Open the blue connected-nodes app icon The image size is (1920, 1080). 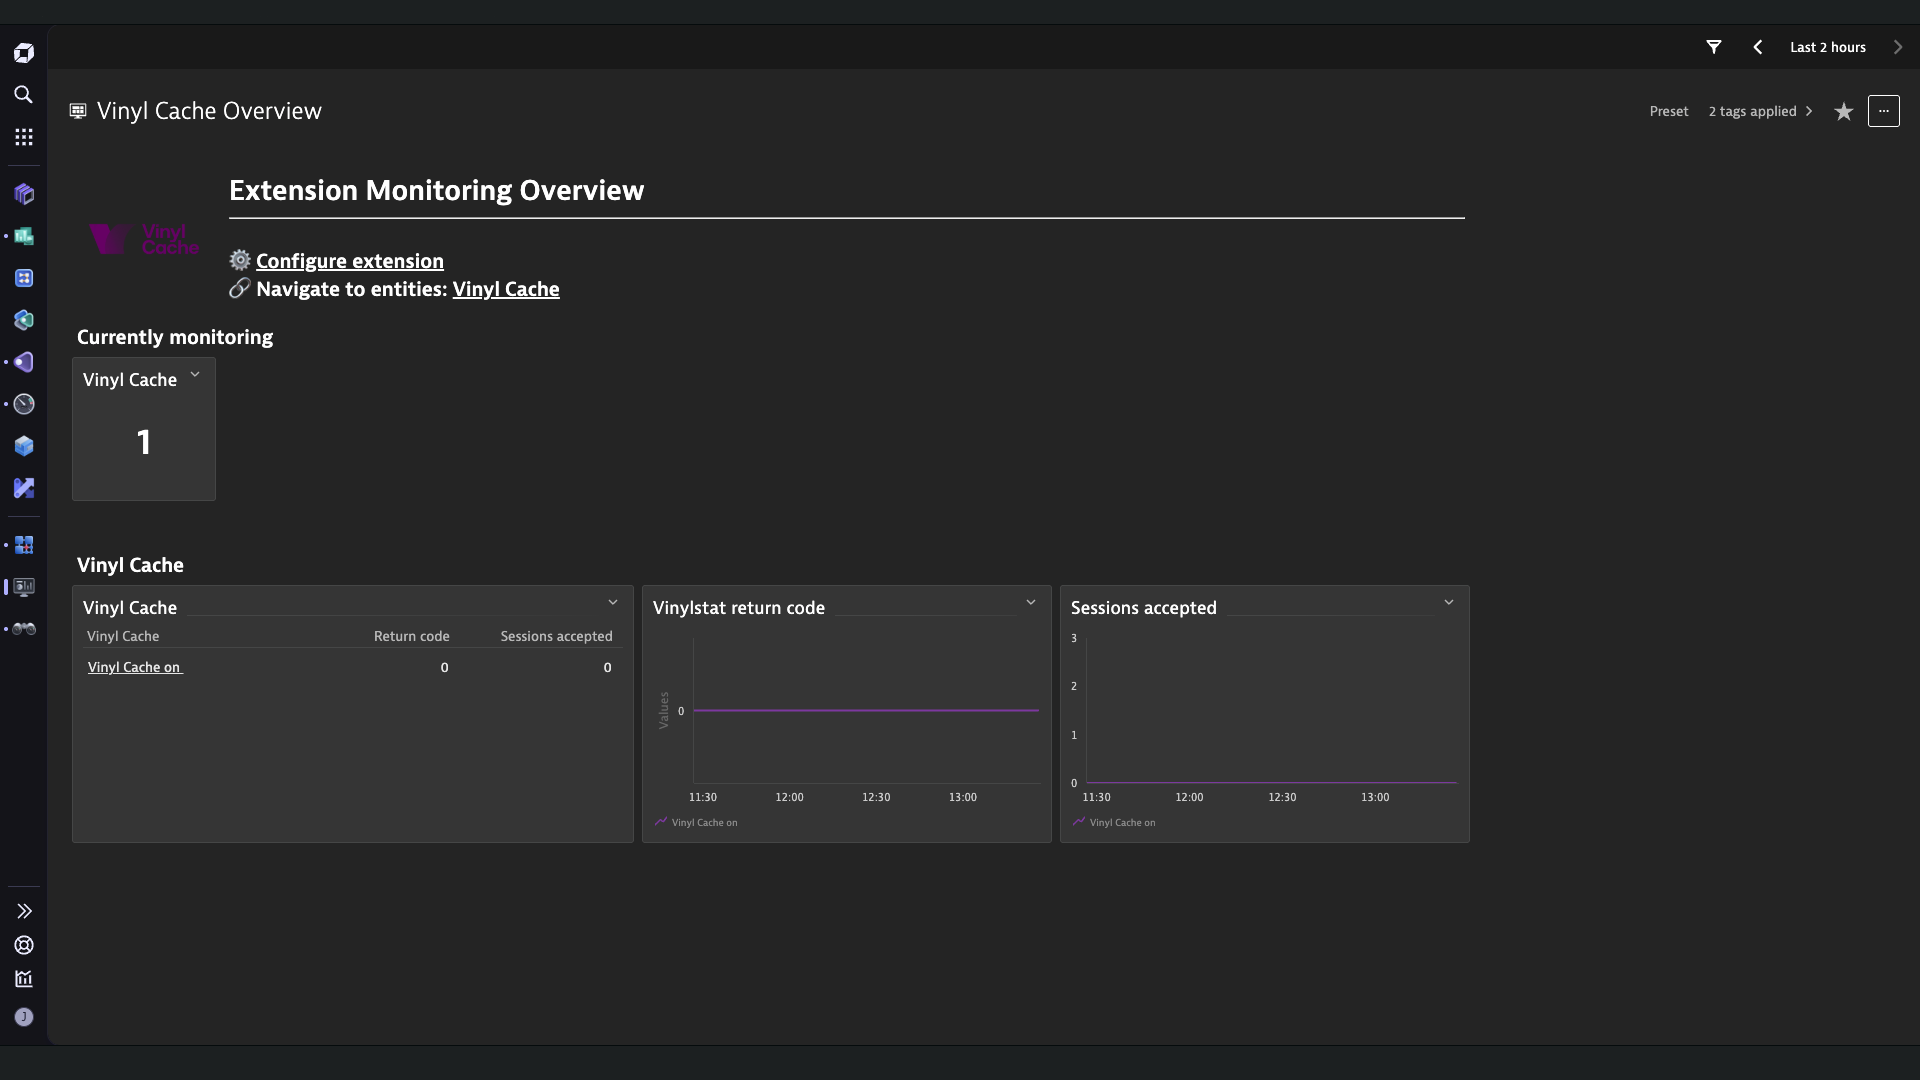24,278
